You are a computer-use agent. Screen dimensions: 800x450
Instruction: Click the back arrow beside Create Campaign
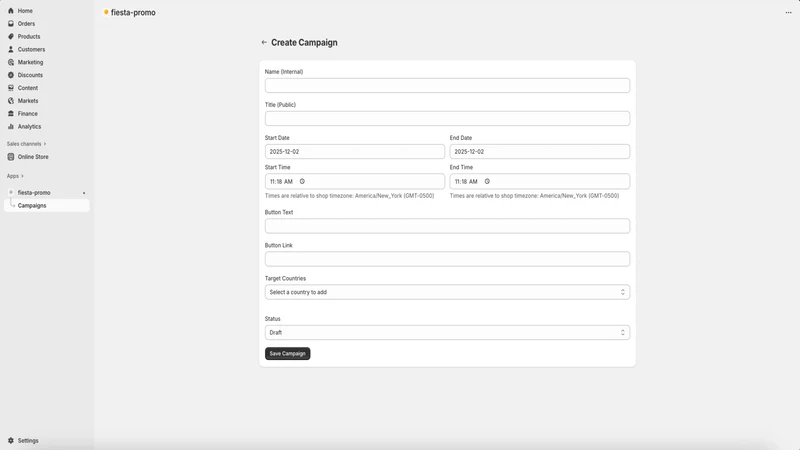pos(264,42)
